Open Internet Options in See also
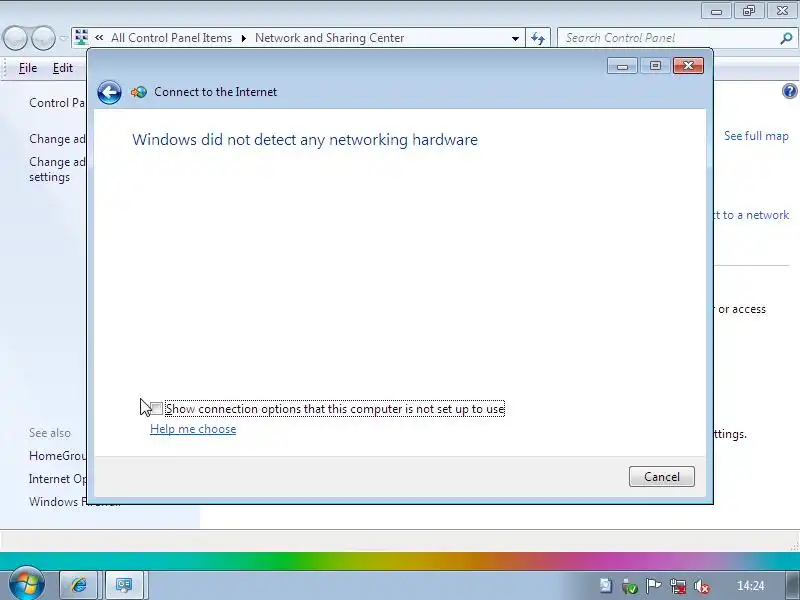Image resolution: width=800 pixels, height=600 pixels. point(58,479)
